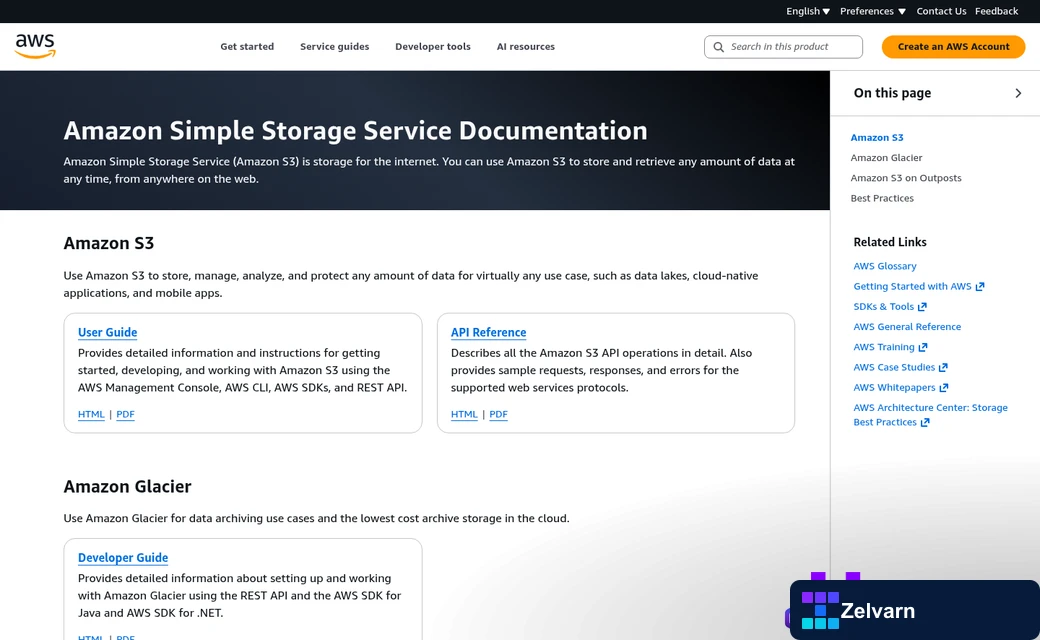Open the English language dropdown
This screenshot has height=640, width=1040.
point(808,11)
